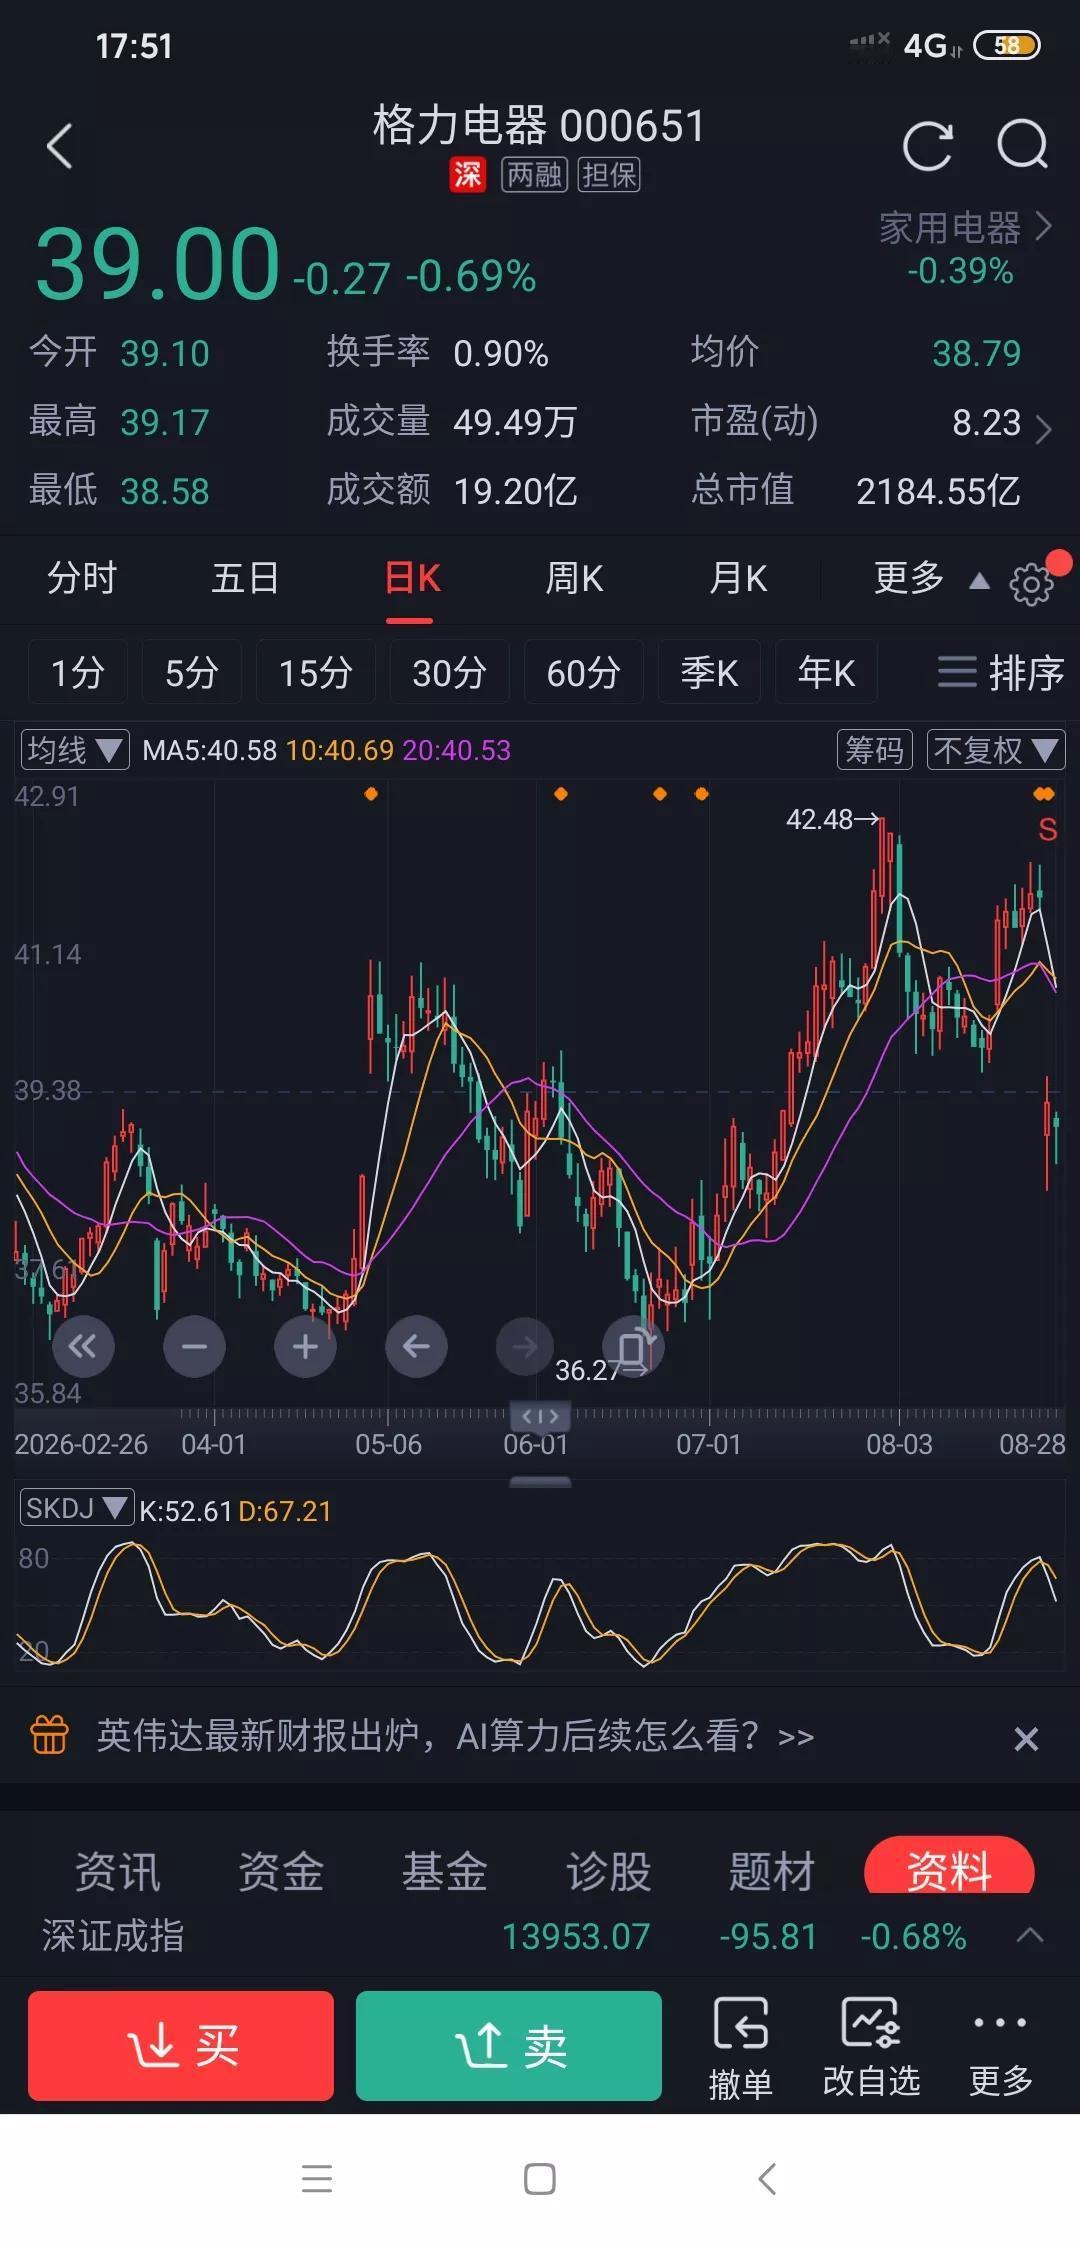Move chart cursor right with arrow button

[x=524, y=1346]
